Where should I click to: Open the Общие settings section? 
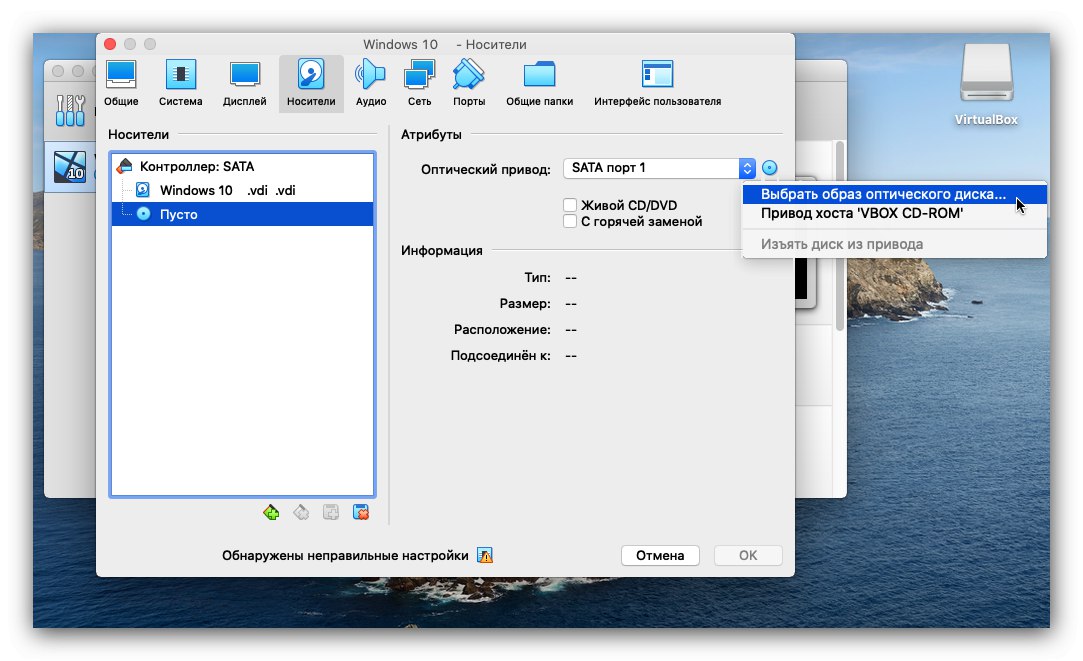point(121,84)
